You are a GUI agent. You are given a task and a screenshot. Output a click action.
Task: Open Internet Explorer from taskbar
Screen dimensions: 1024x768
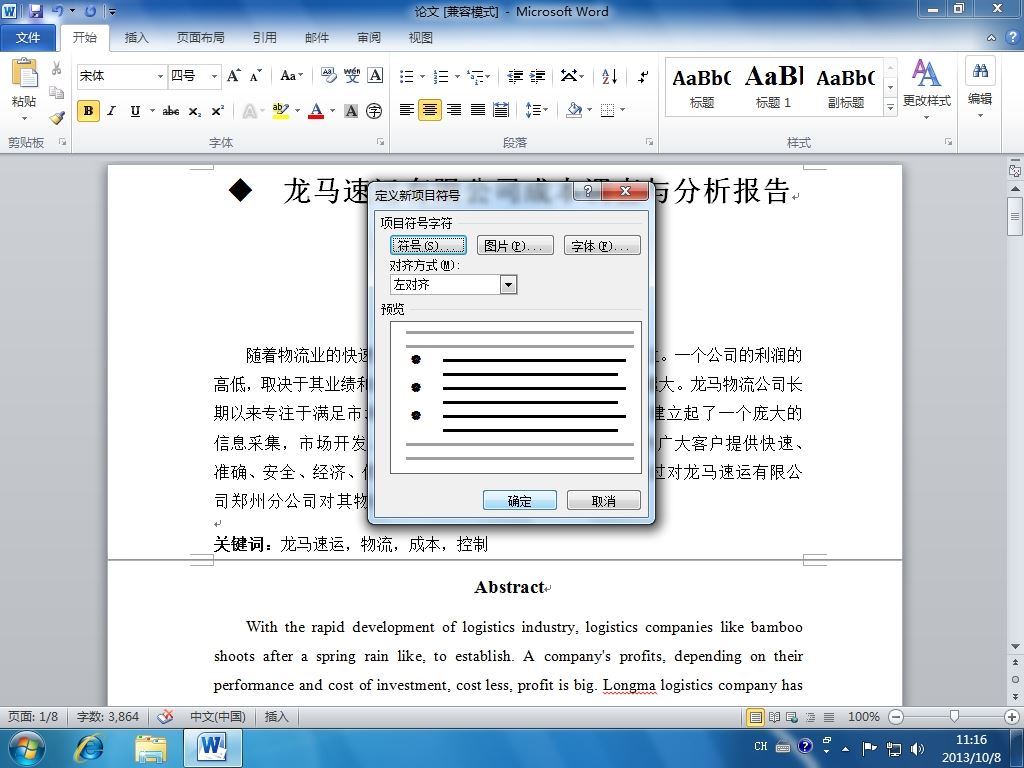pos(90,748)
